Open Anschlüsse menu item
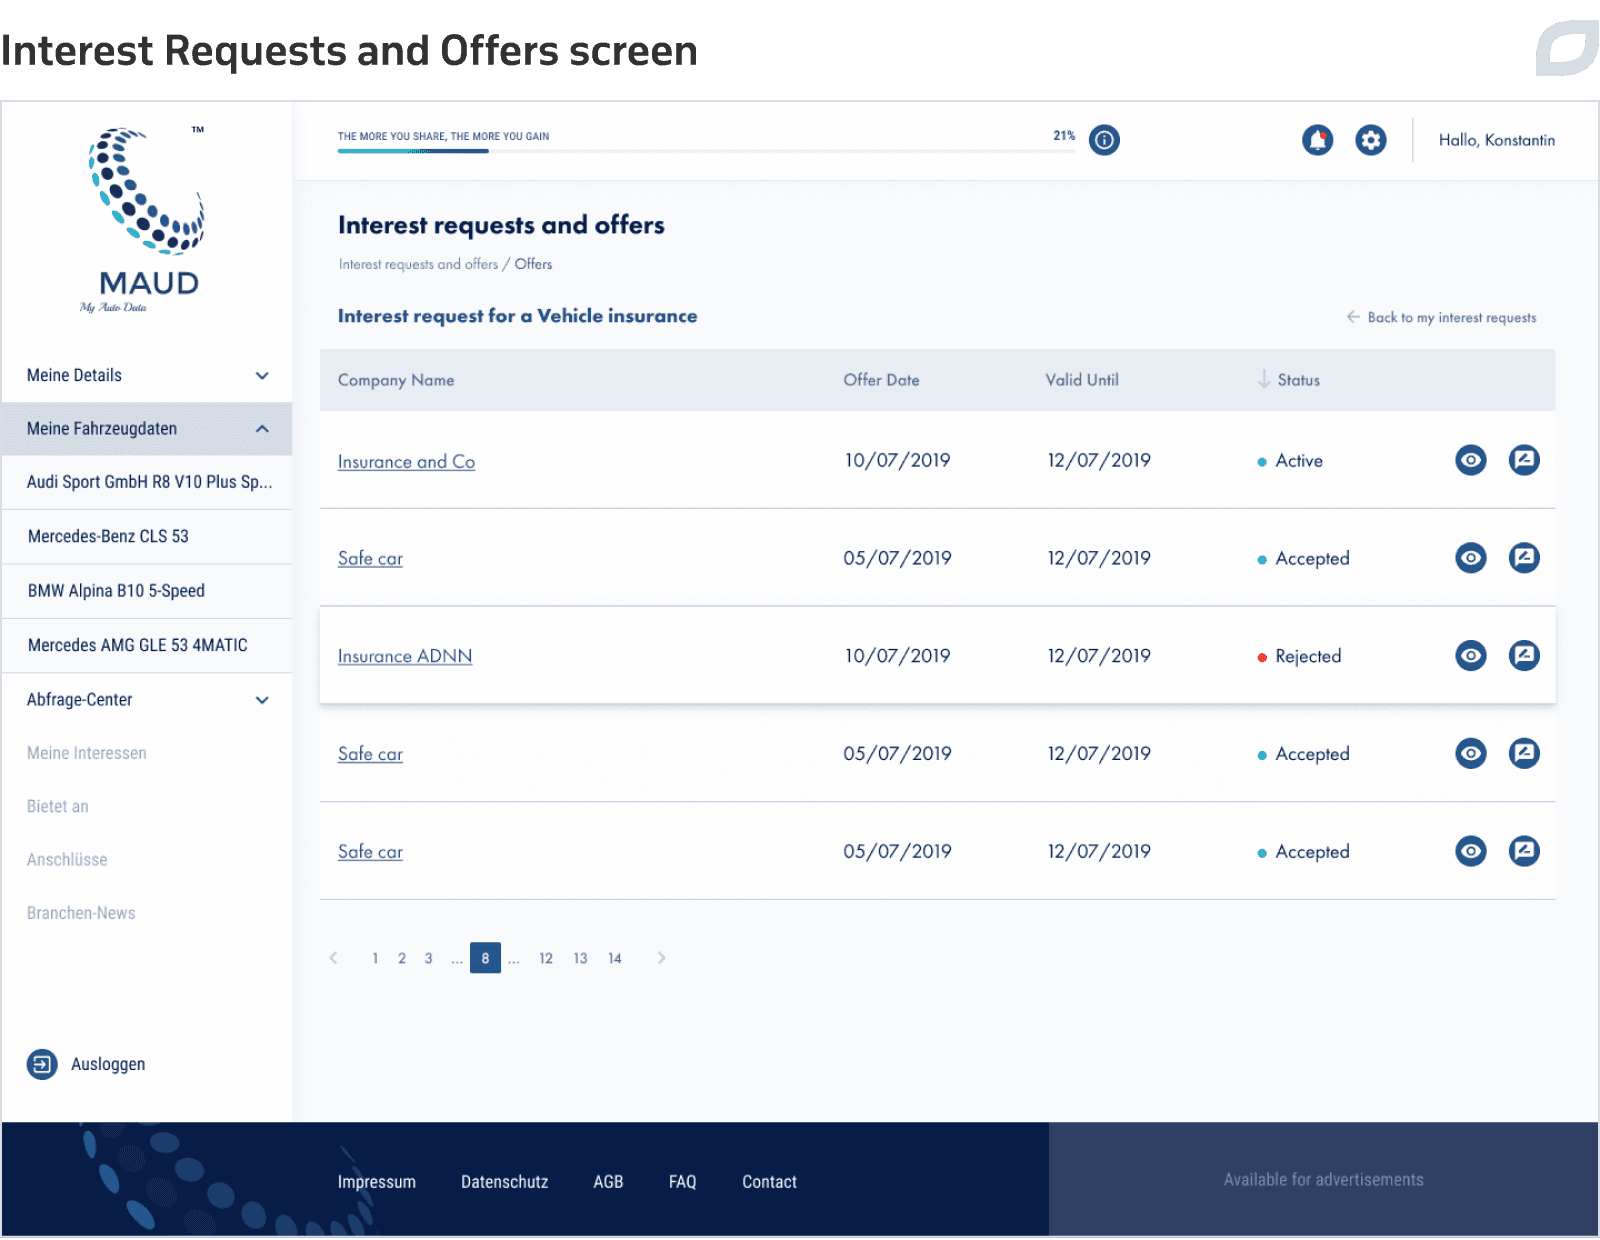This screenshot has width=1600, height=1240. [x=67, y=859]
